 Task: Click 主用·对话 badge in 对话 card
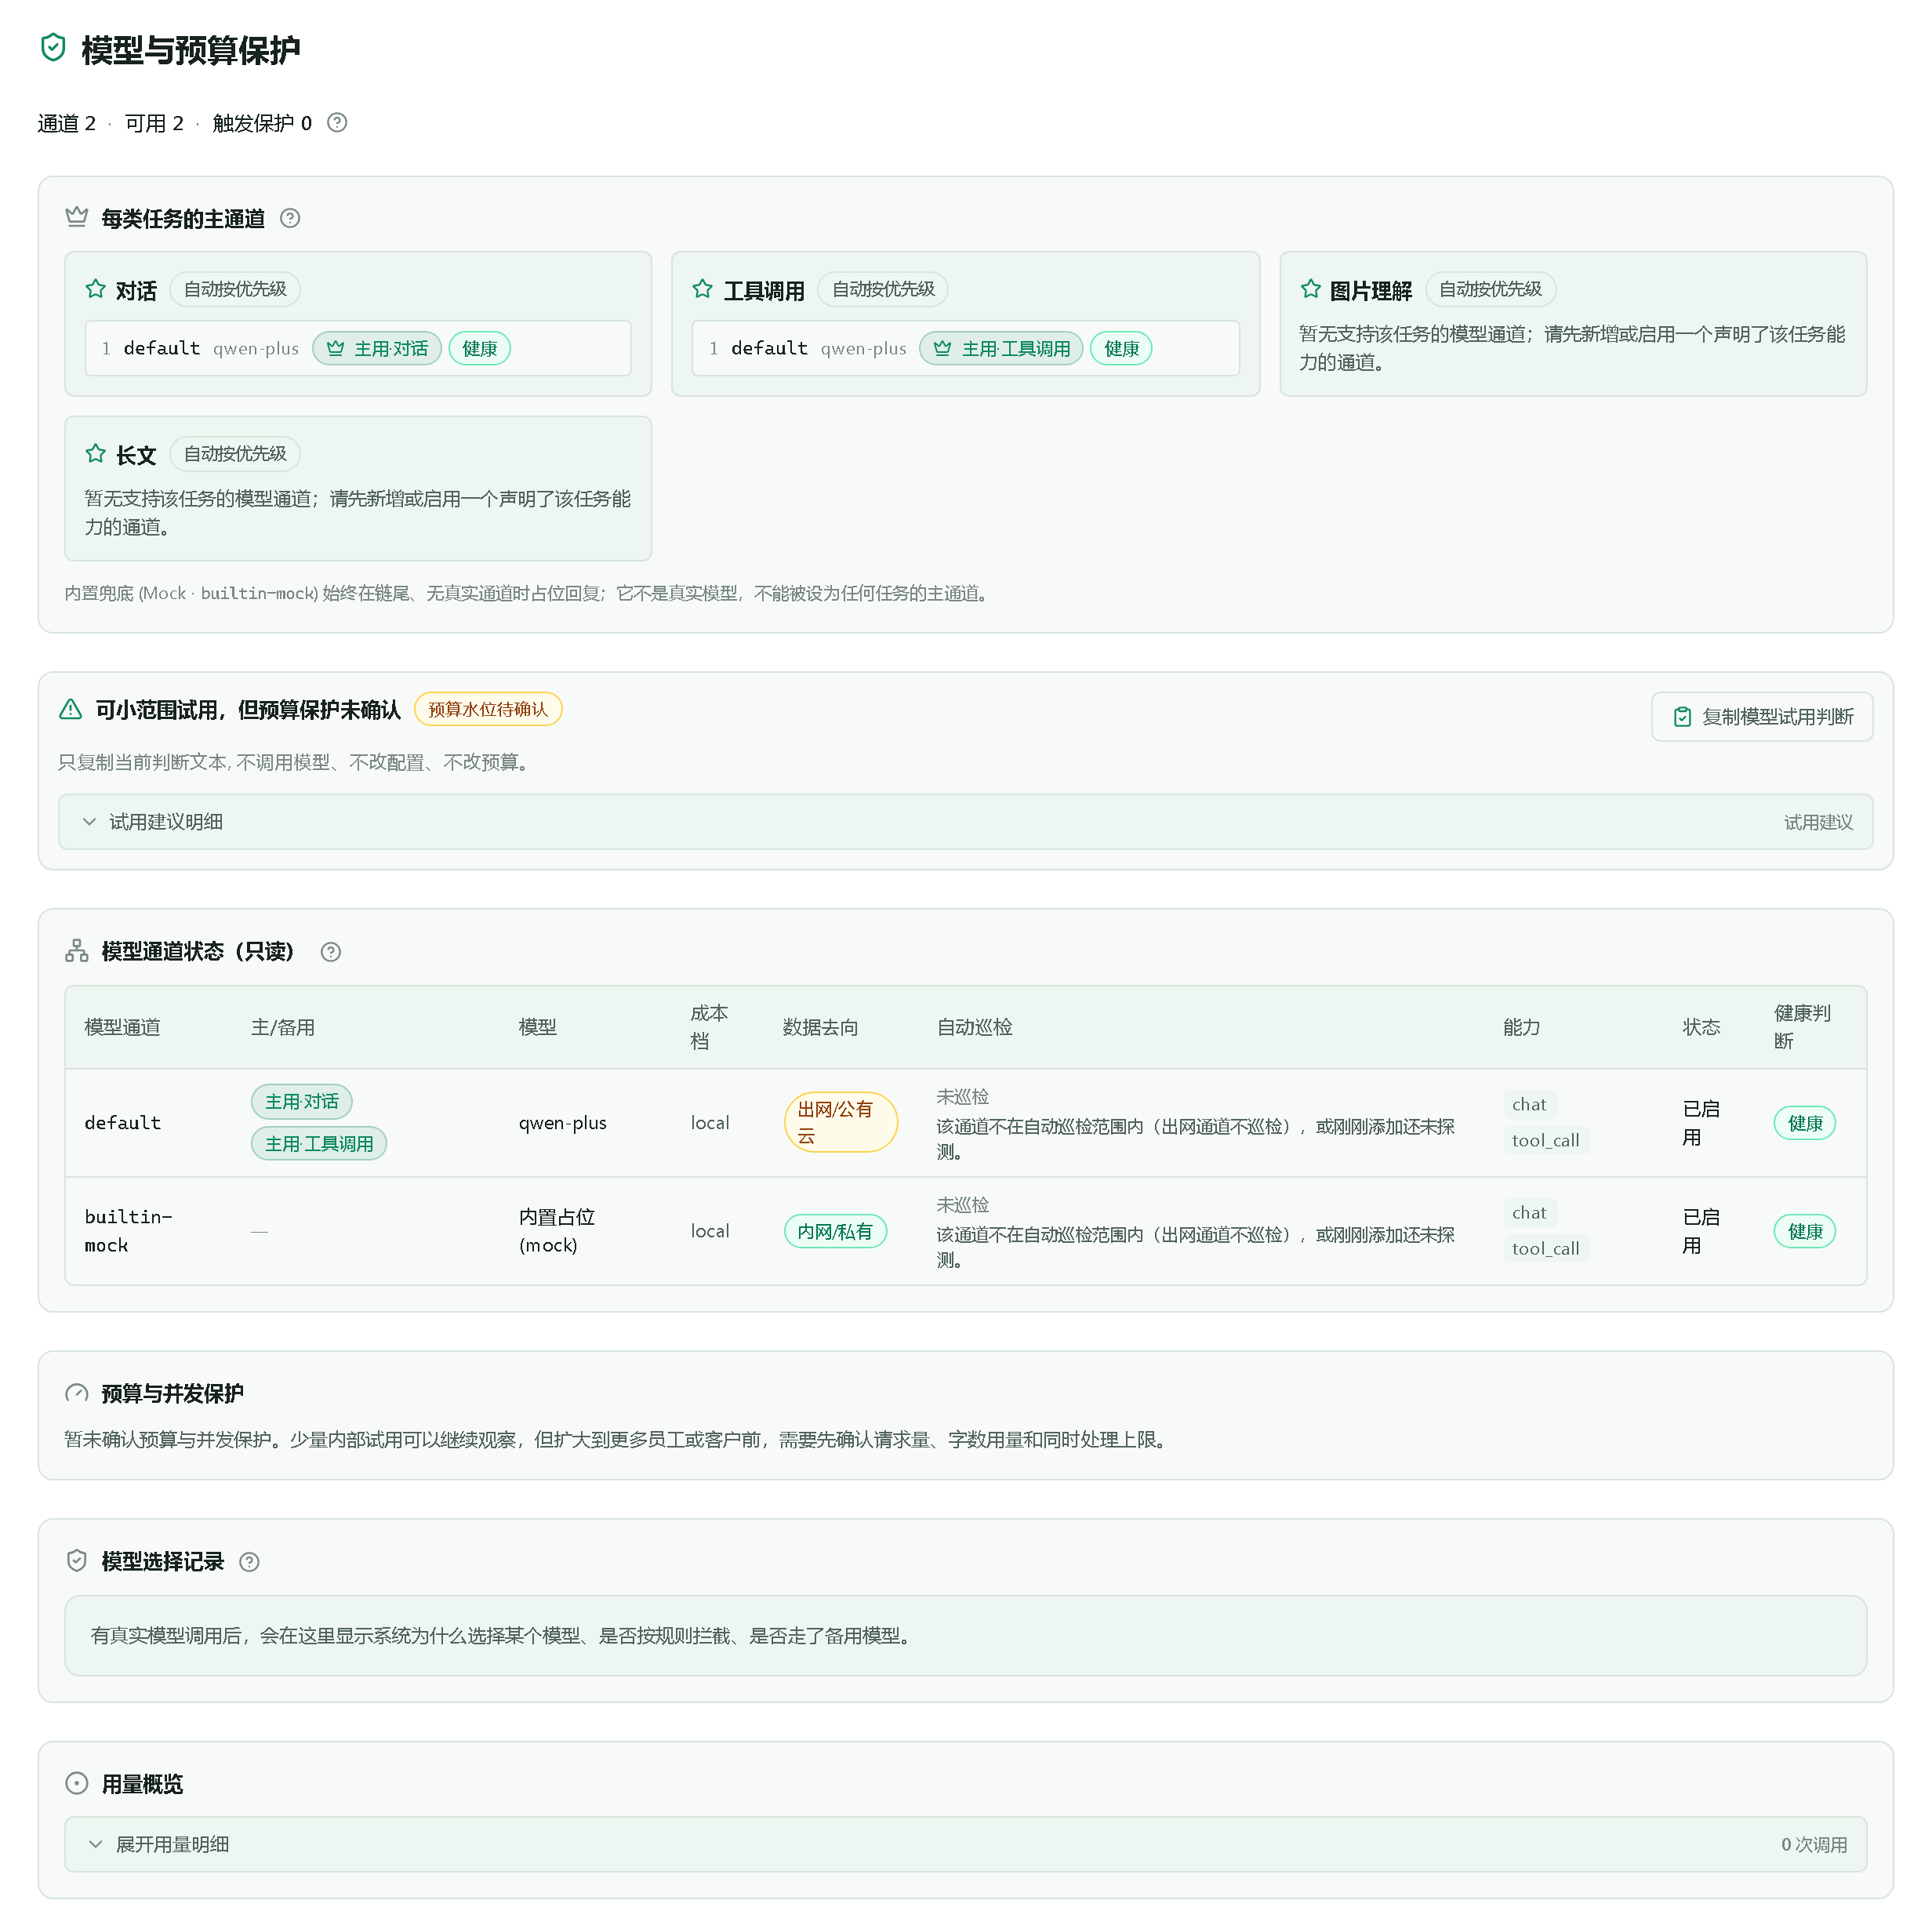pyautogui.click(x=377, y=348)
